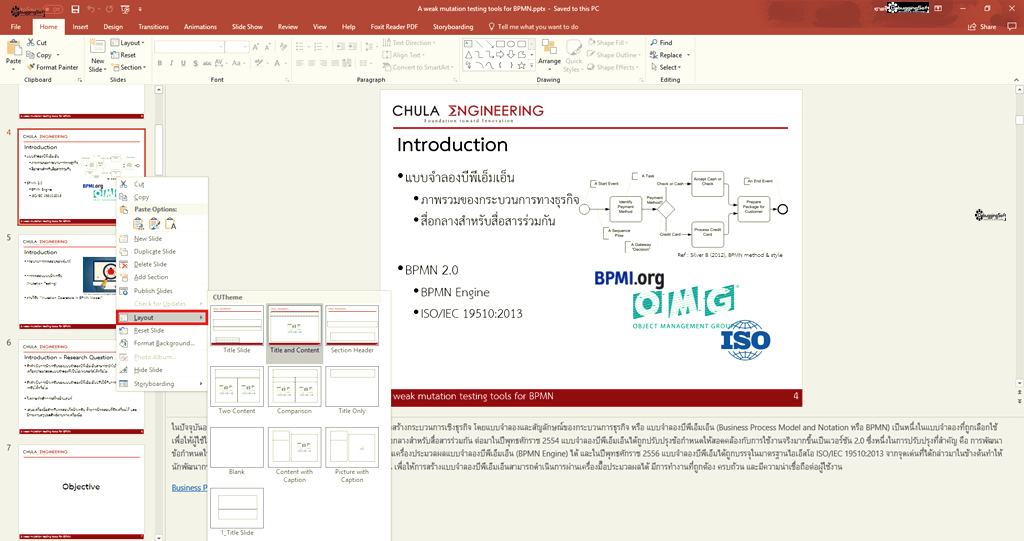Choose Section Header layout thumbnail
Screen dimensions: 1024x541
352,330
